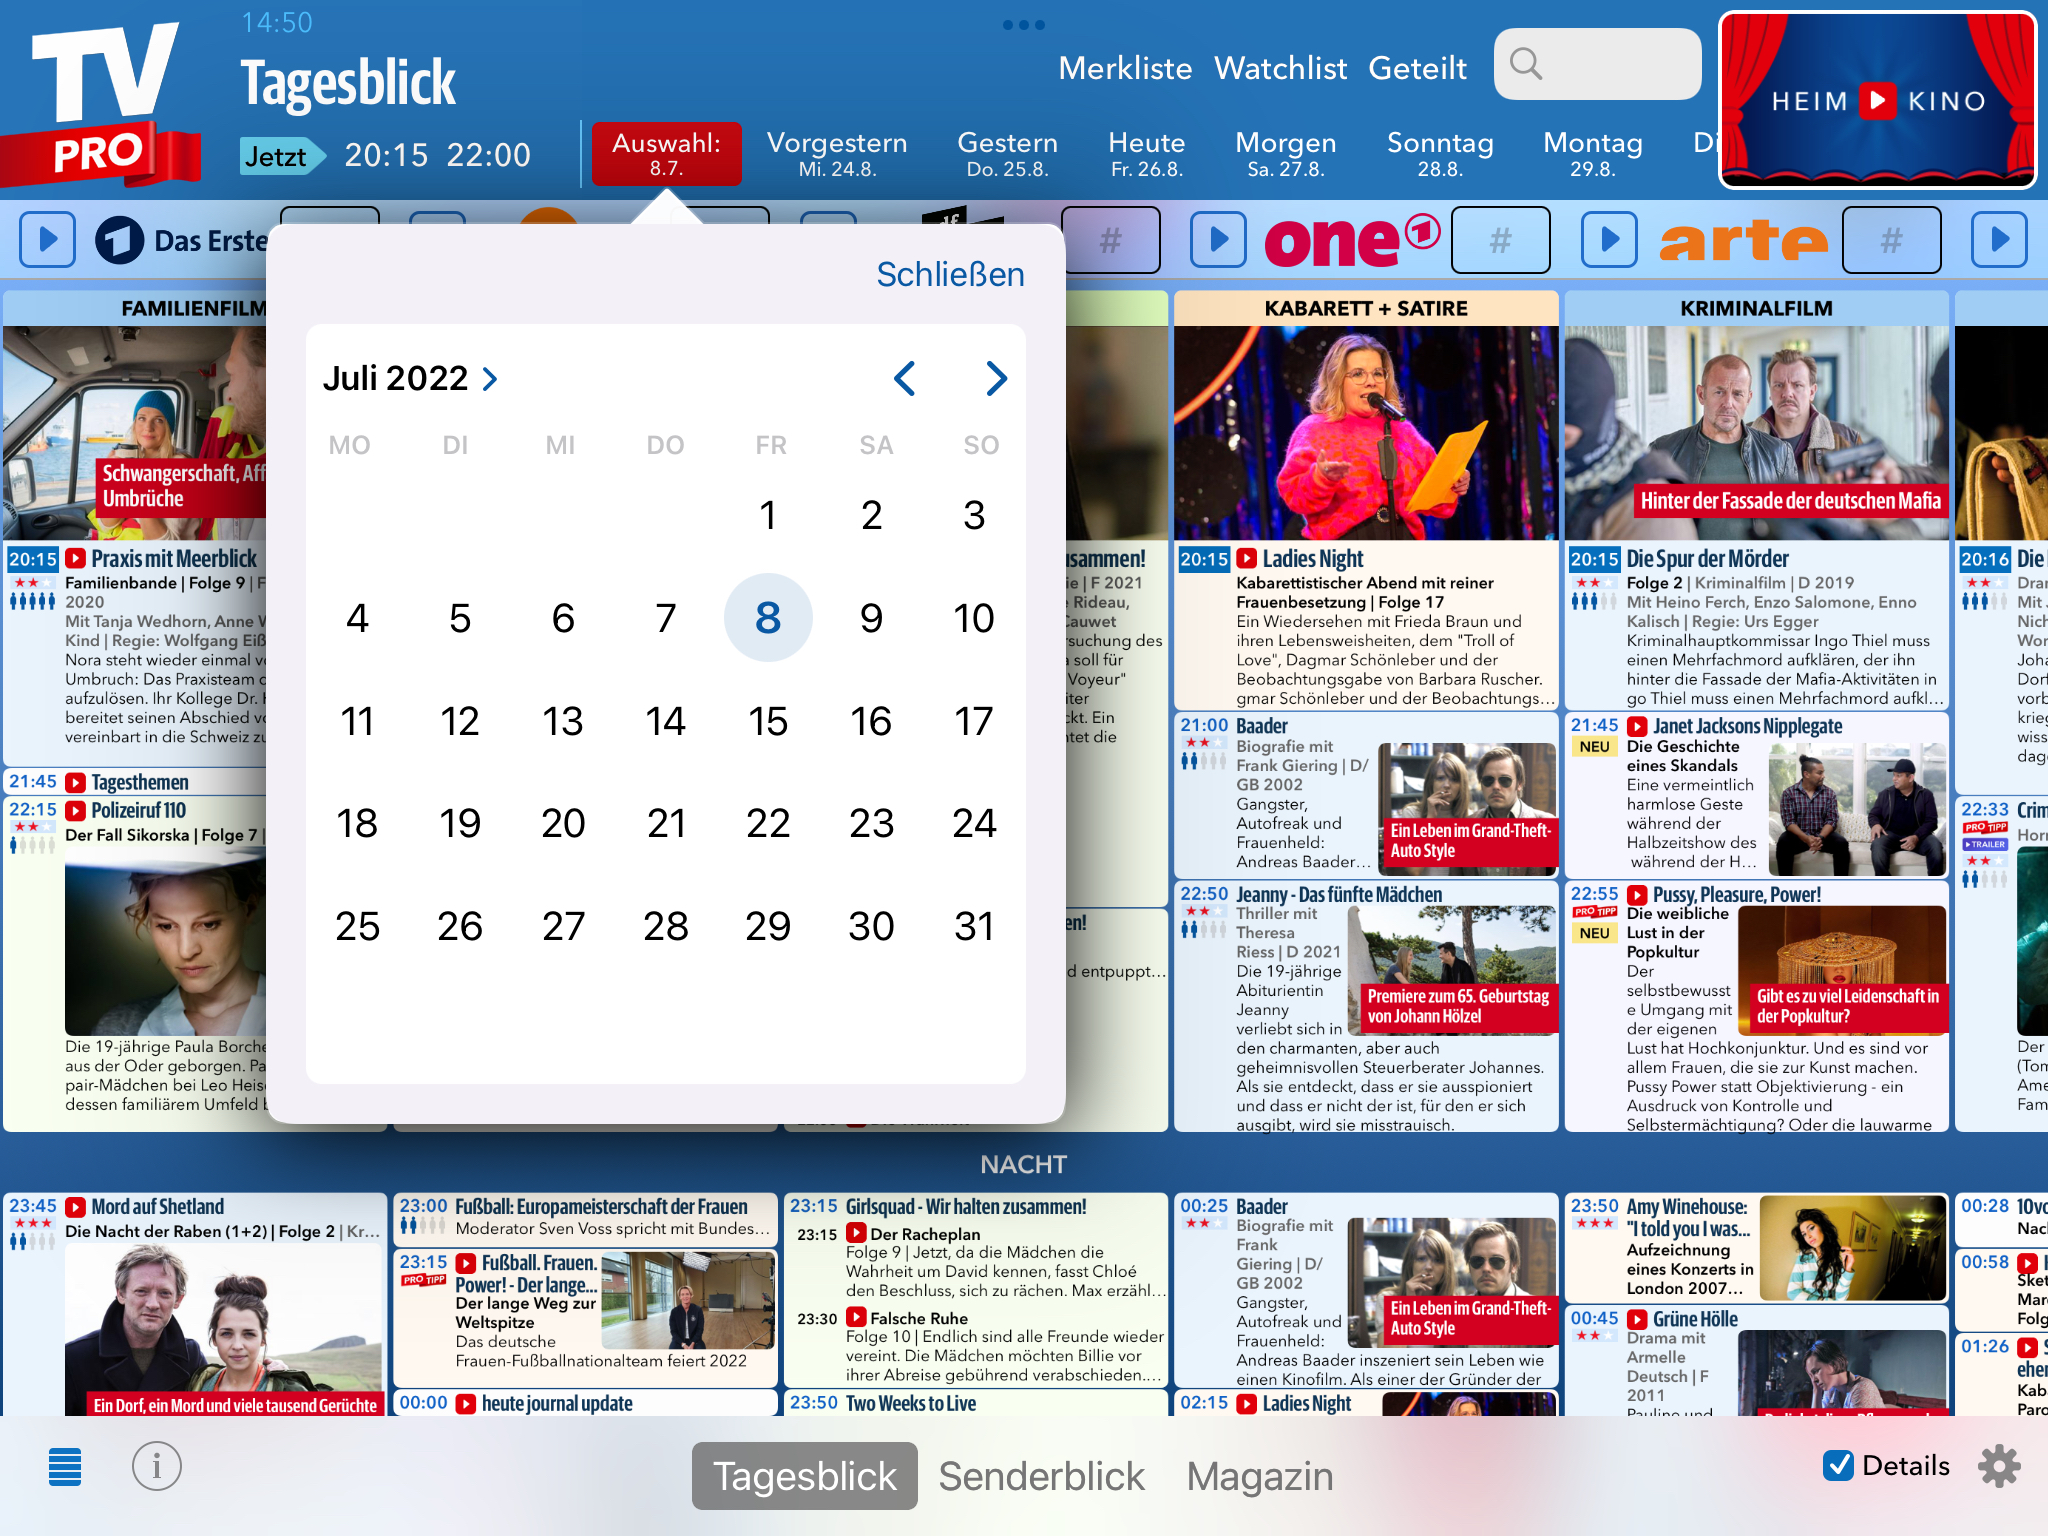
Task: Jump to 22:00 time slot
Action: pyautogui.click(x=488, y=155)
